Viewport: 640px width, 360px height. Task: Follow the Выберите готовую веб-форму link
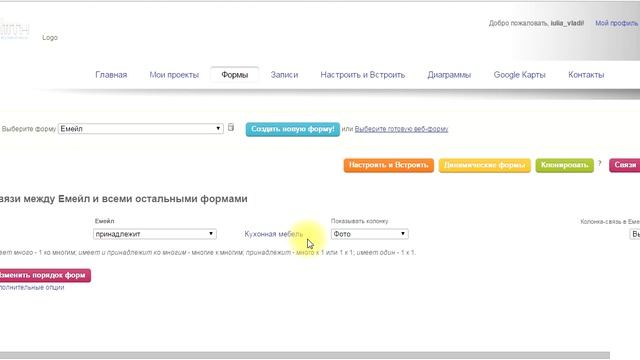(x=401, y=129)
